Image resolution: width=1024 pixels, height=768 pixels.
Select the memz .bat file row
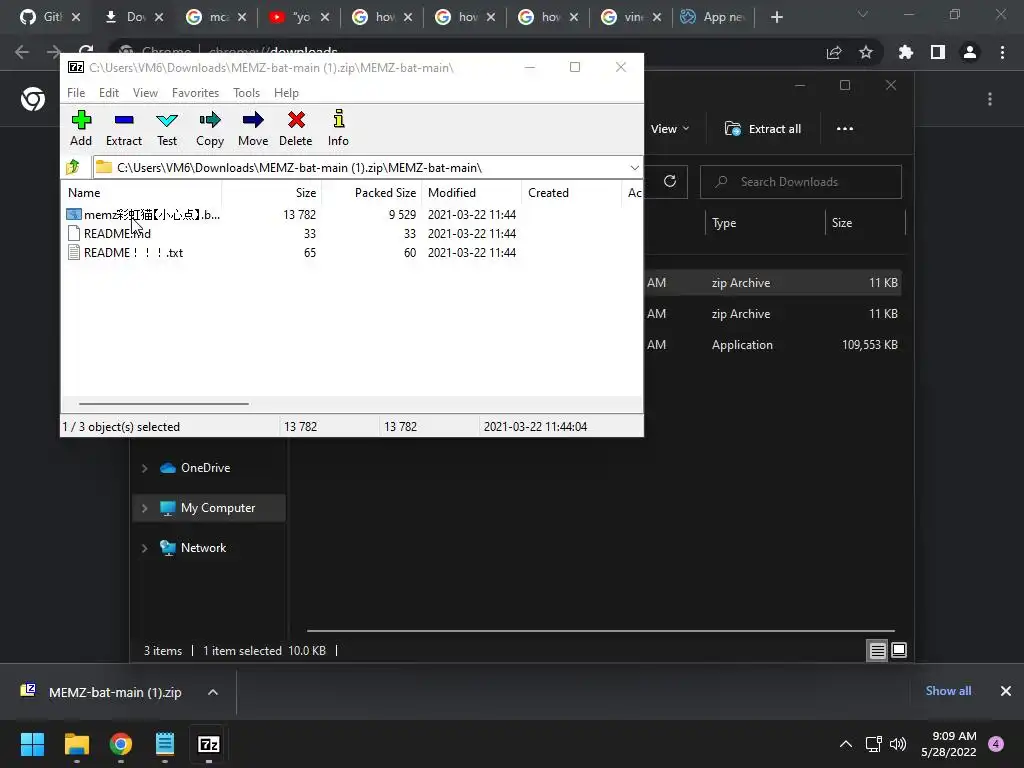[291, 214]
